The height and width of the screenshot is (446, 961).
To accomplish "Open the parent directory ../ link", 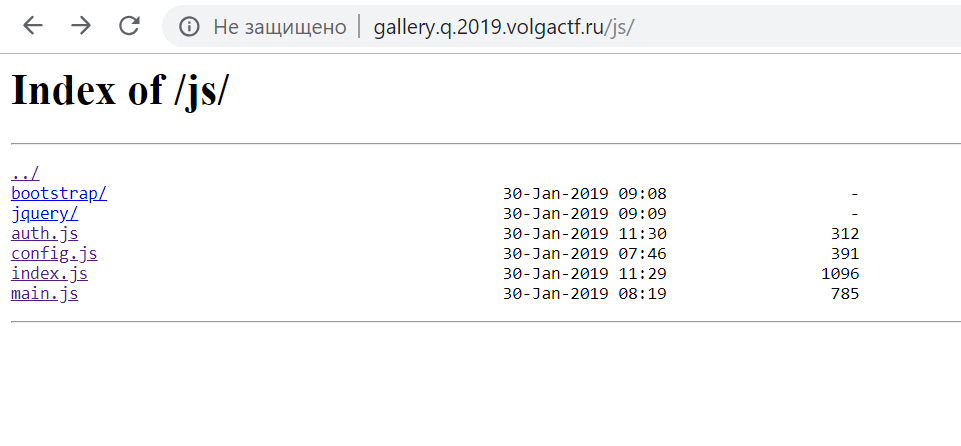I will coord(25,173).
